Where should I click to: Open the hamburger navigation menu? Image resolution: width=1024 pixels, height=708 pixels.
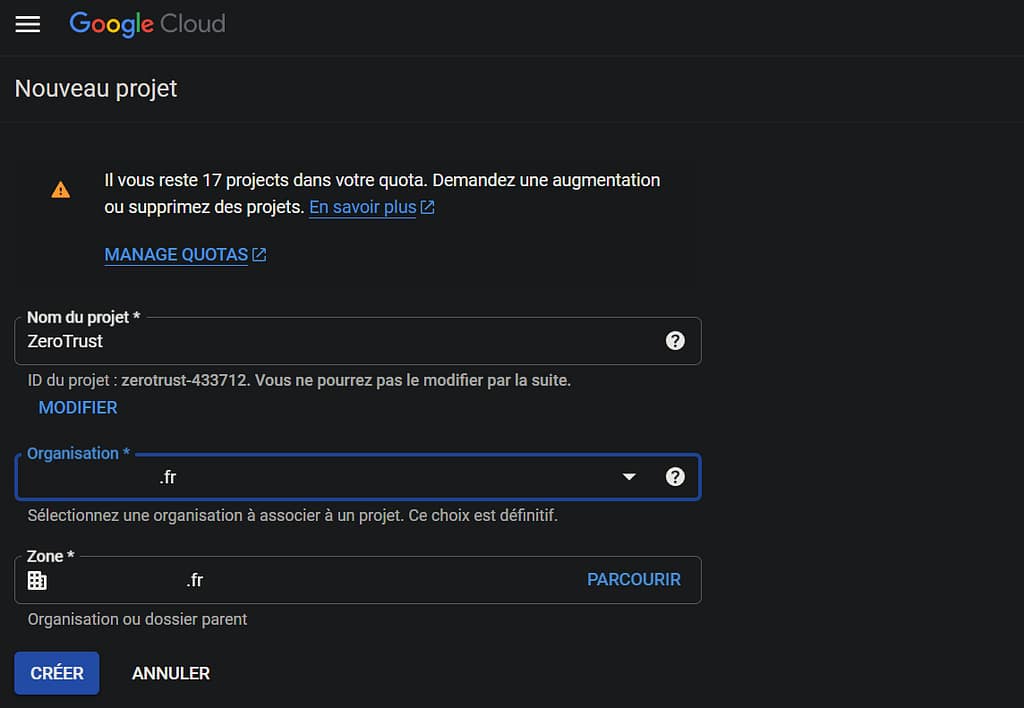pos(28,24)
